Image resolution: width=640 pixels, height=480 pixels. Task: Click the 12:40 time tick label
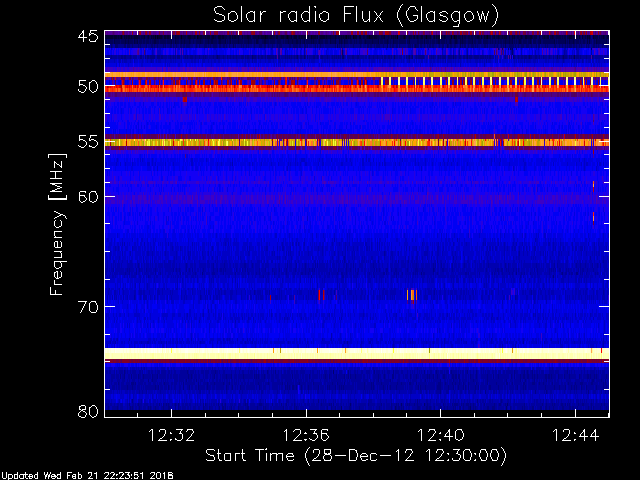[440, 435]
